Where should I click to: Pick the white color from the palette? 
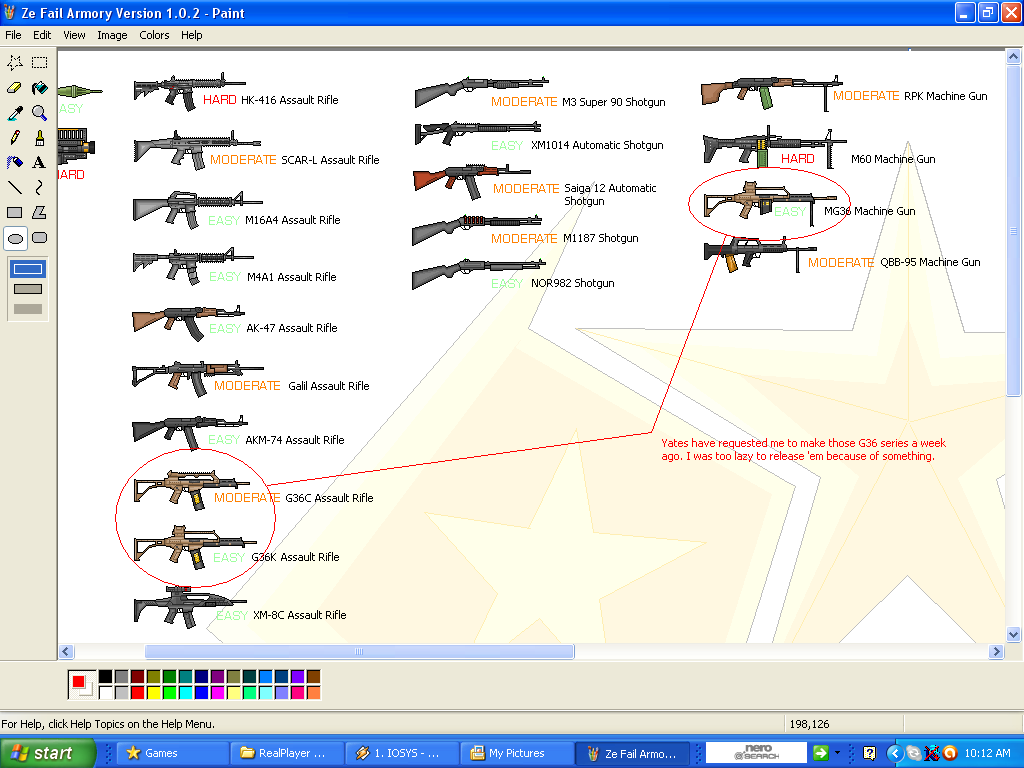(x=105, y=693)
